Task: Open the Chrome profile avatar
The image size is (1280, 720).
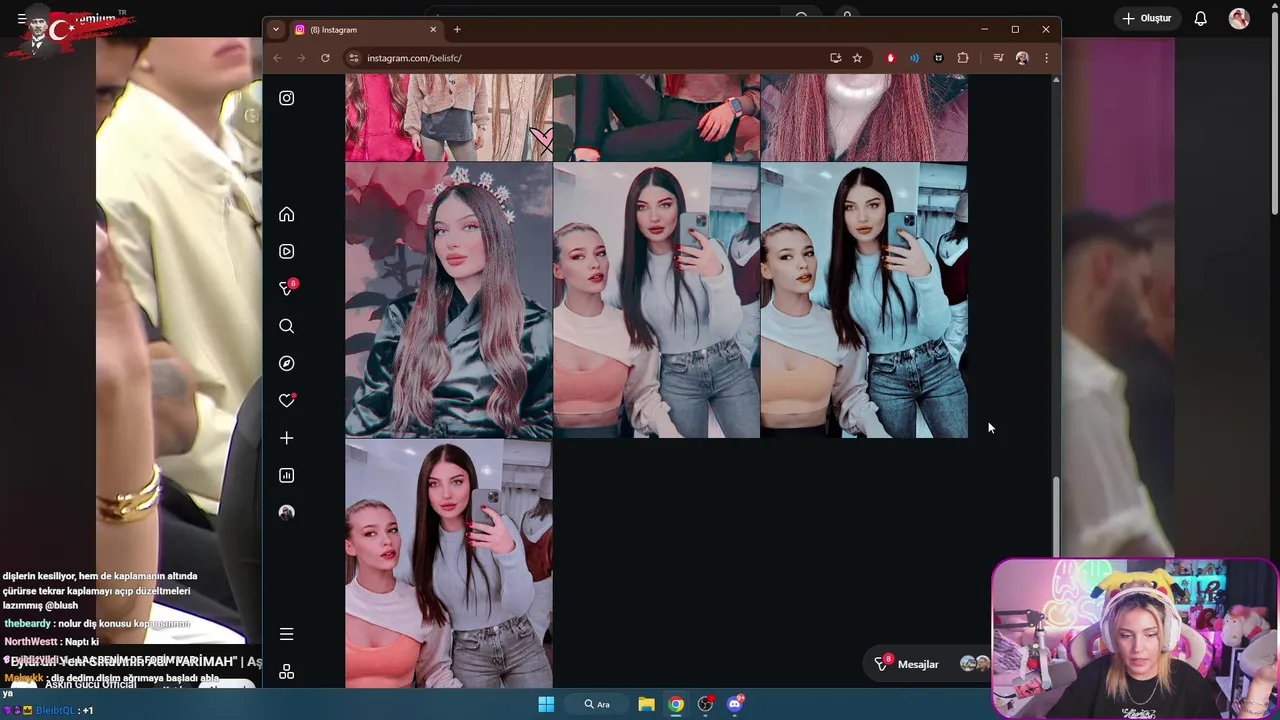Action: (x=1022, y=58)
